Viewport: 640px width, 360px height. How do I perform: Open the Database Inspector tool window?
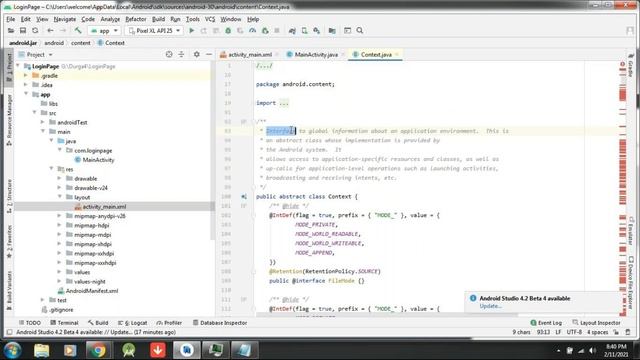tap(220, 322)
